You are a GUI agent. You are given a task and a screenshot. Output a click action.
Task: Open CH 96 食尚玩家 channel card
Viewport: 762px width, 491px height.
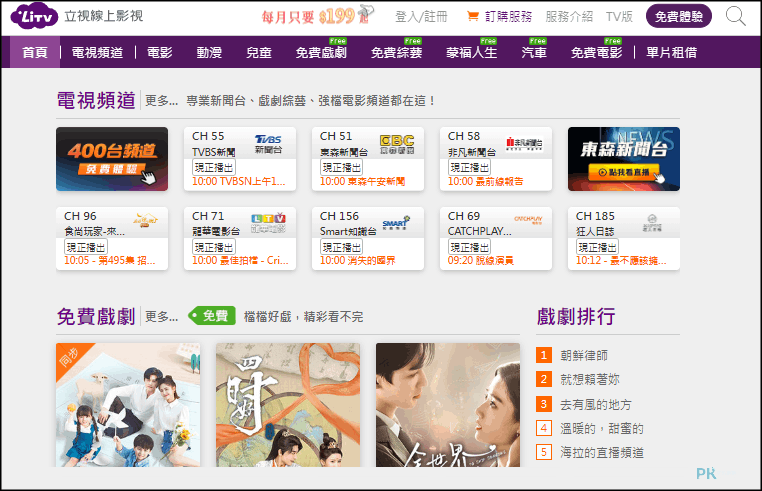[112, 238]
